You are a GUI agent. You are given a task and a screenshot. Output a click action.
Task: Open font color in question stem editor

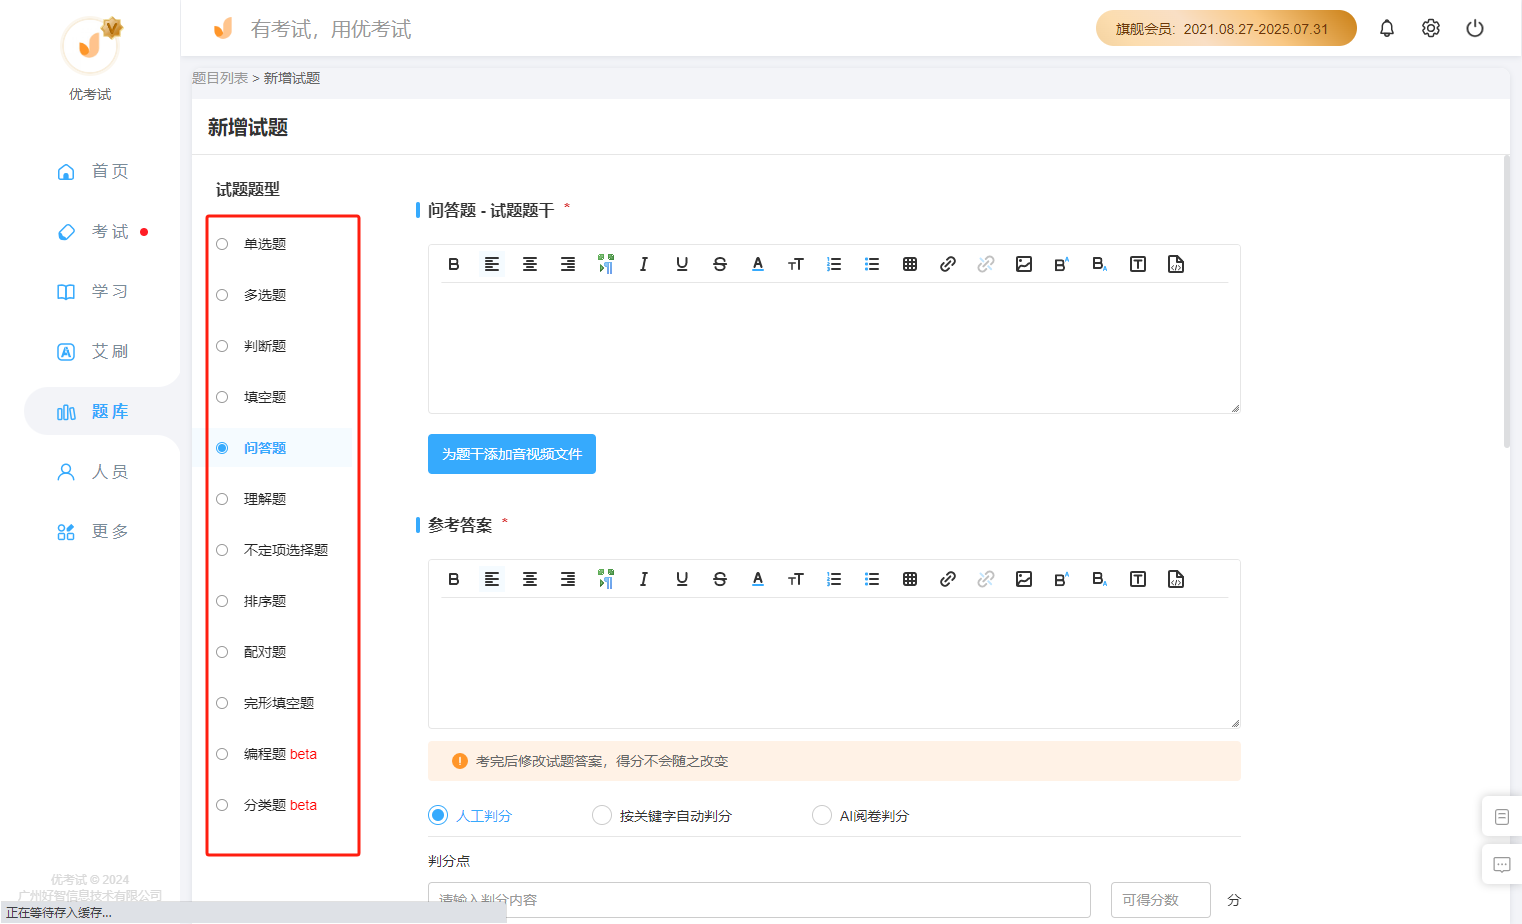pyautogui.click(x=758, y=264)
